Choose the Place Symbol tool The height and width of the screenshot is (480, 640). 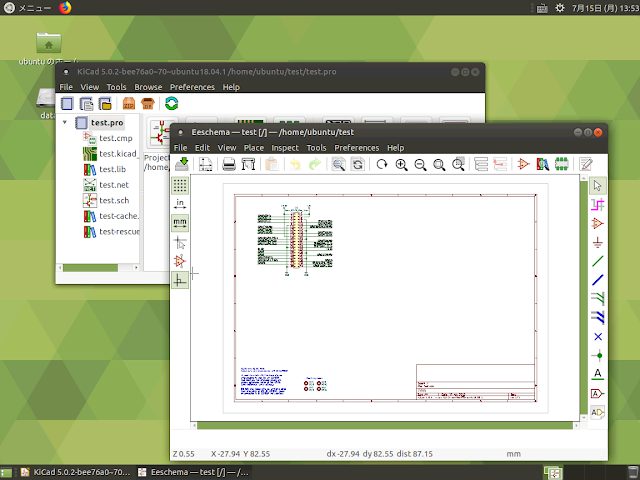(598, 224)
